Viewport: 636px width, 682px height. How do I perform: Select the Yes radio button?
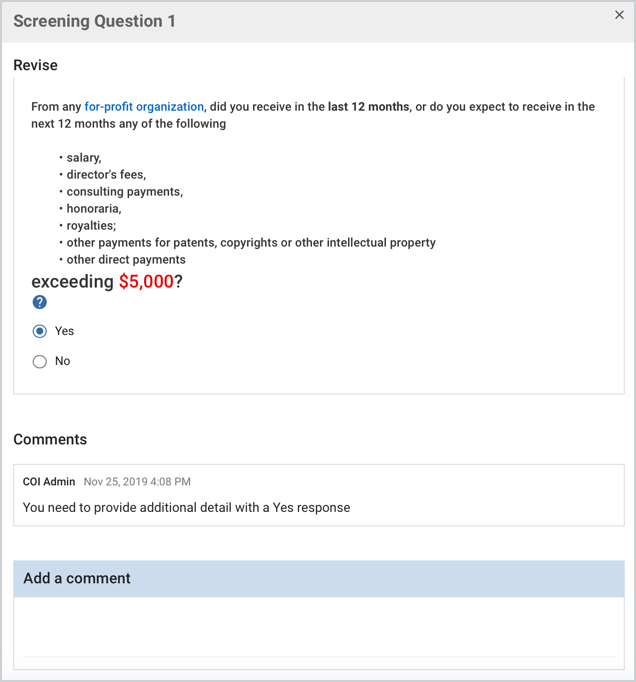pyautogui.click(x=40, y=331)
